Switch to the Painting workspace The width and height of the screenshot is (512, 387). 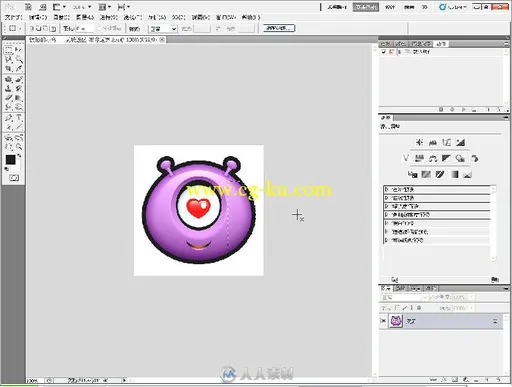(x=409, y=7)
